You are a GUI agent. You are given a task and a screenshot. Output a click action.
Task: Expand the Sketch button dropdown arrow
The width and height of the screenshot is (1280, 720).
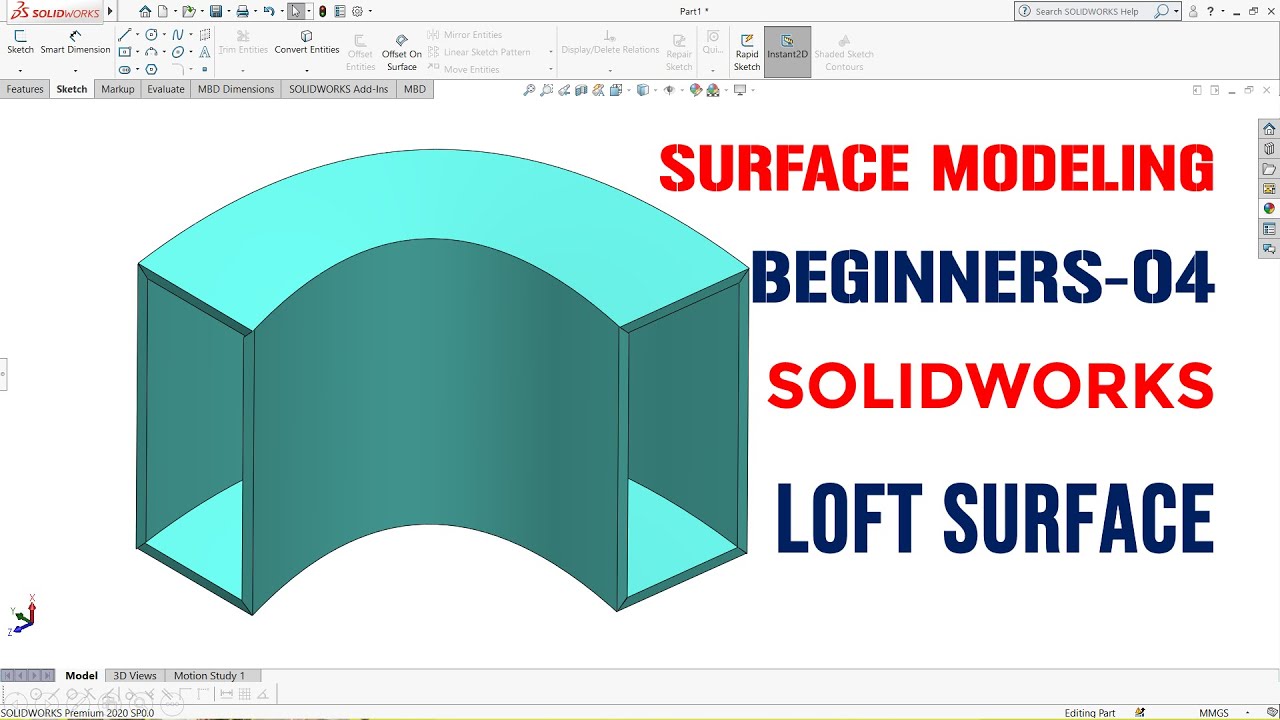click(x=20, y=71)
